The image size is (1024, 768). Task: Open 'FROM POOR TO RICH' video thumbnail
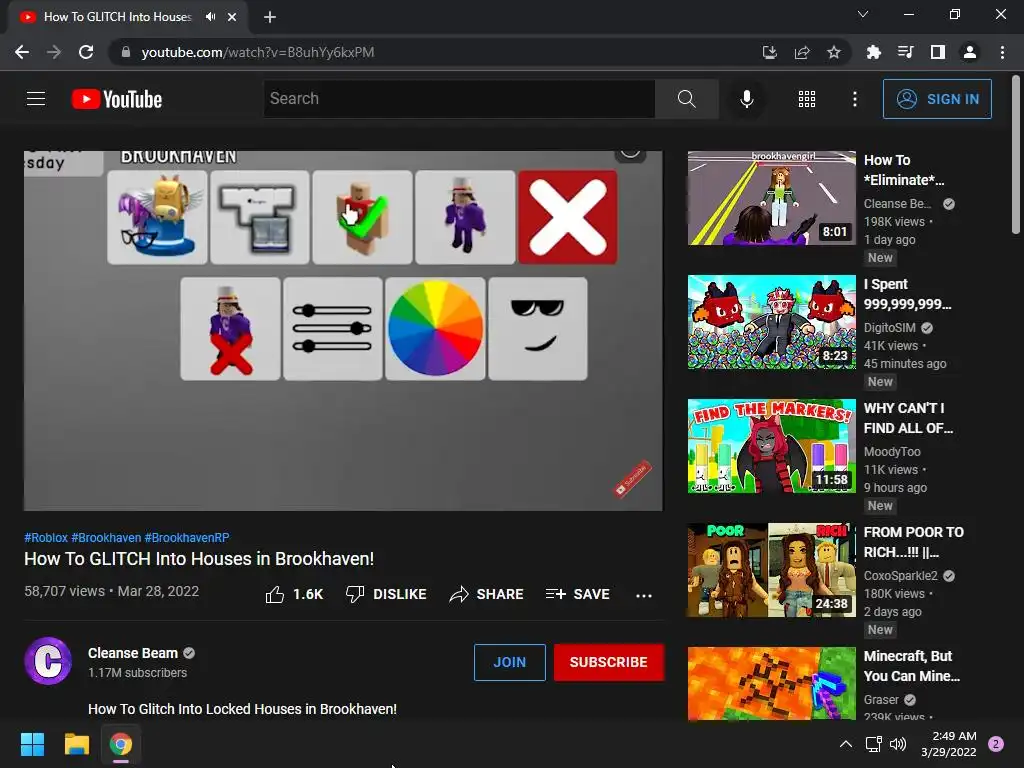[x=771, y=570]
